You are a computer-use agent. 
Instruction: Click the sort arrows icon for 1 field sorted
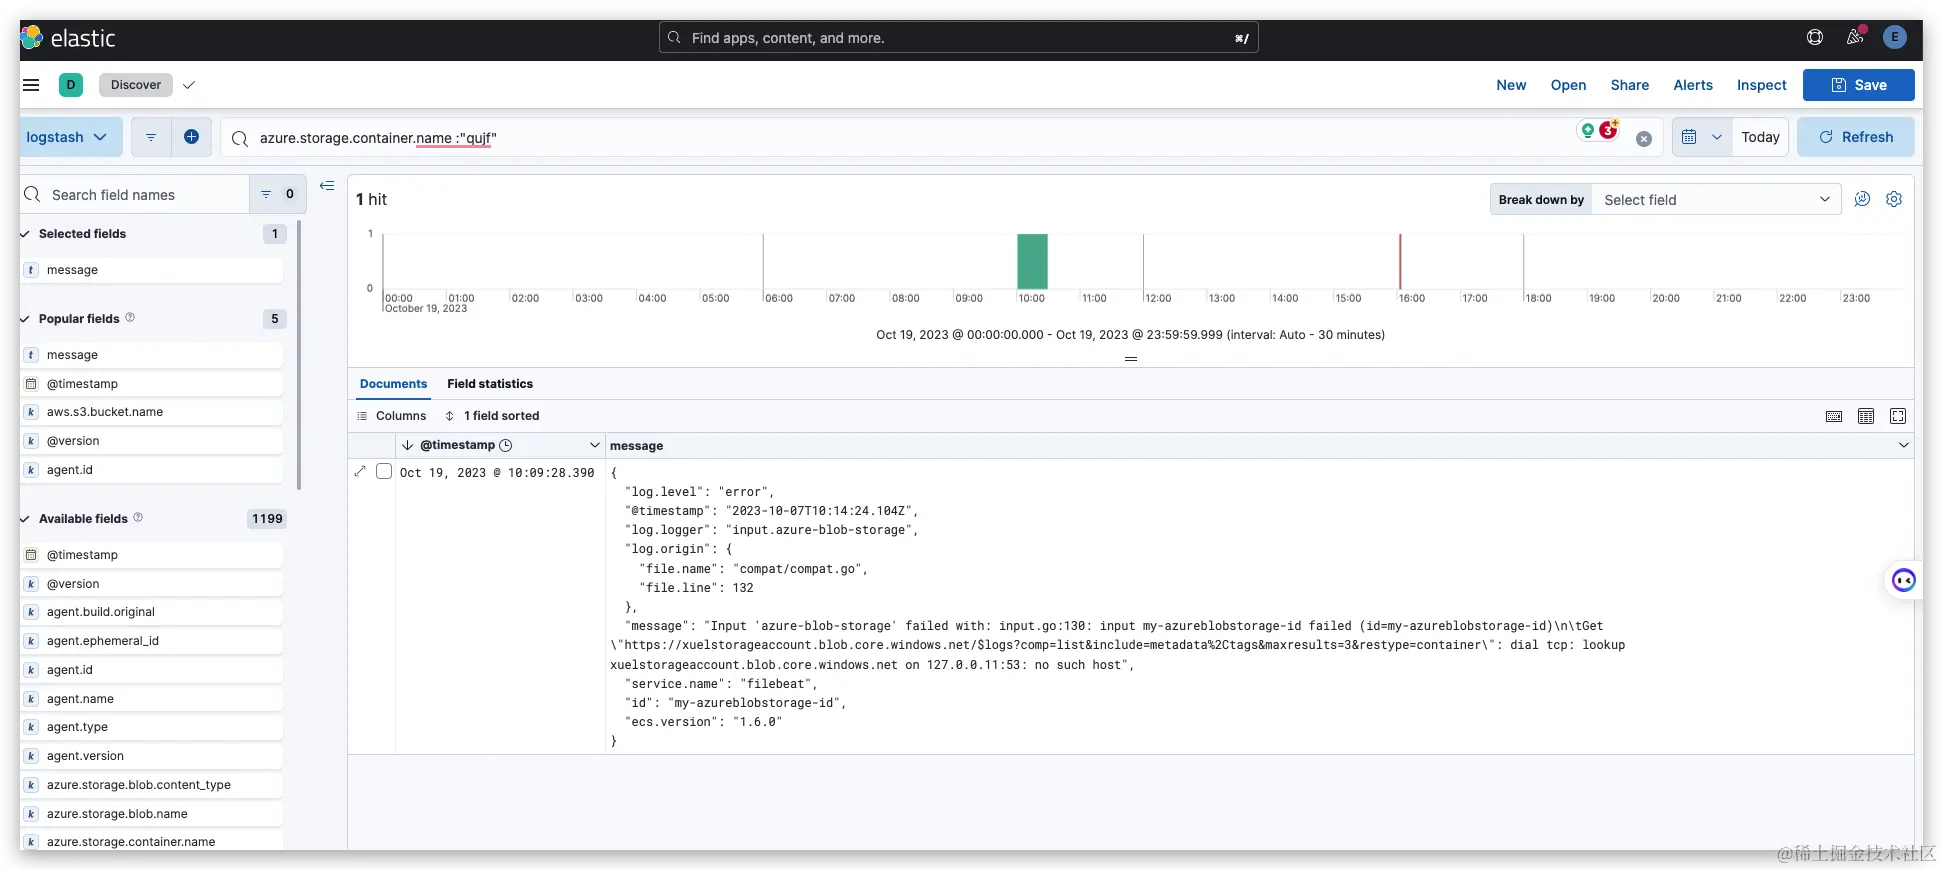tap(450, 416)
